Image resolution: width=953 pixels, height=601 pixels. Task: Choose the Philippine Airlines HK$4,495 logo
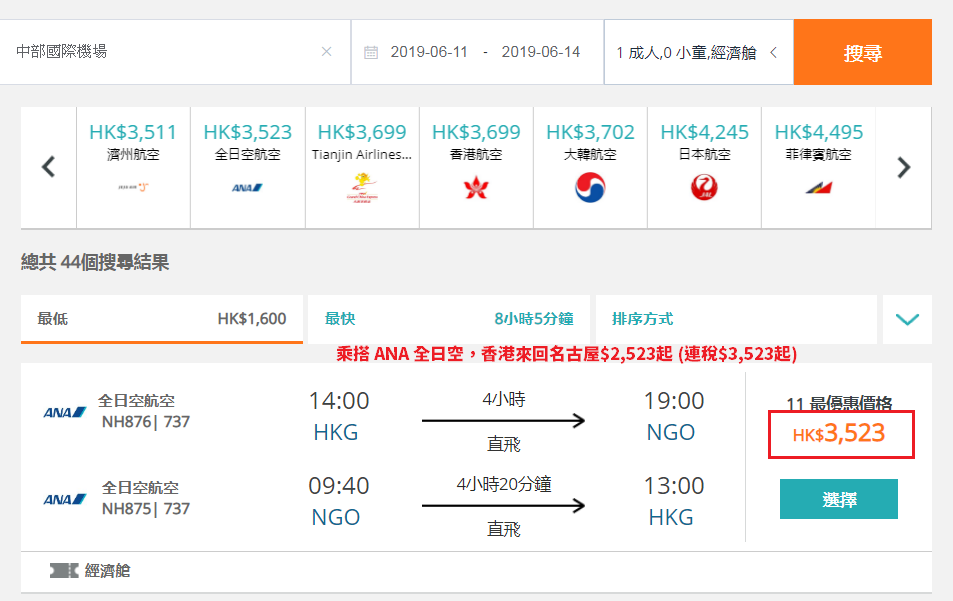(x=819, y=188)
